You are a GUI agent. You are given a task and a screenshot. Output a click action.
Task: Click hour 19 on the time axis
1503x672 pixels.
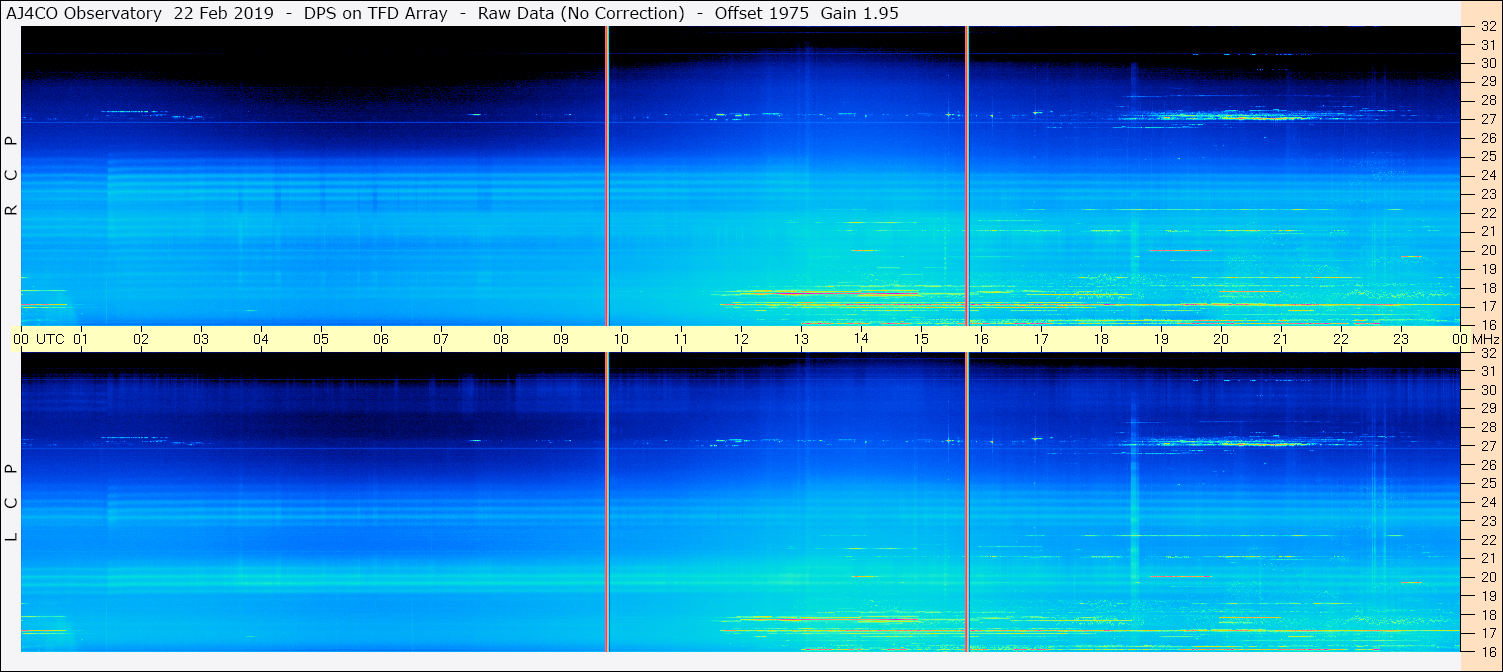(x=1161, y=339)
